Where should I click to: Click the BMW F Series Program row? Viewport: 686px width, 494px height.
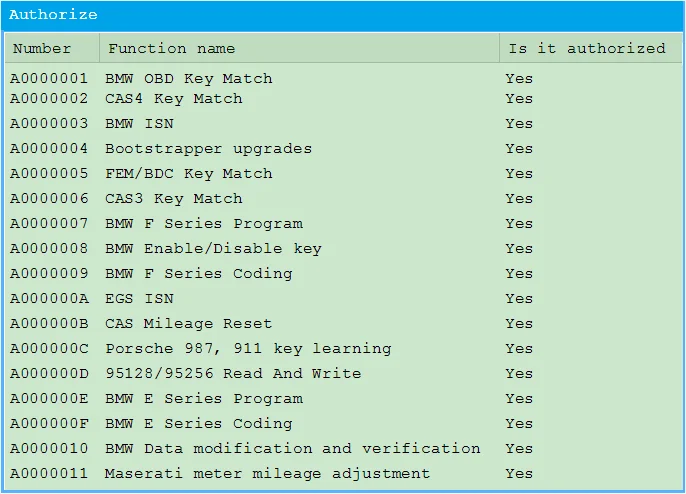tap(203, 224)
